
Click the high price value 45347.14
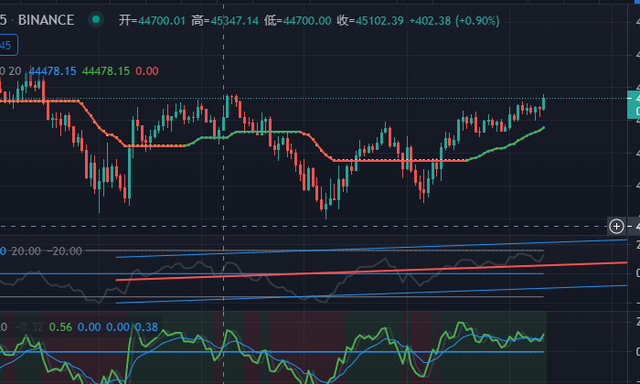[x=235, y=21]
